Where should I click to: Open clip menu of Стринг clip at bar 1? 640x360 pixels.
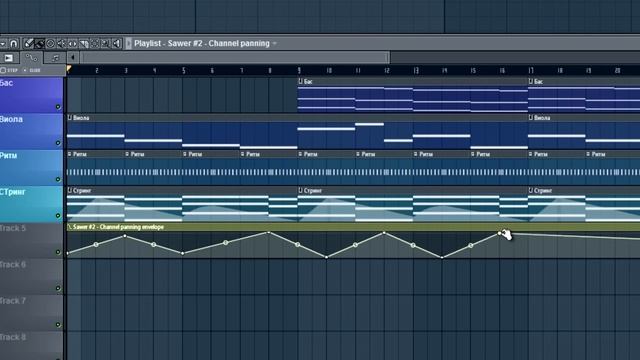(69, 191)
